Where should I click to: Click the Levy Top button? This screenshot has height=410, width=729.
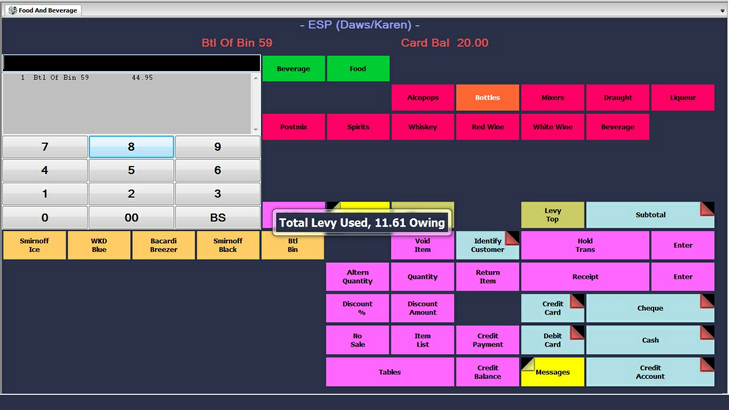tap(552, 215)
